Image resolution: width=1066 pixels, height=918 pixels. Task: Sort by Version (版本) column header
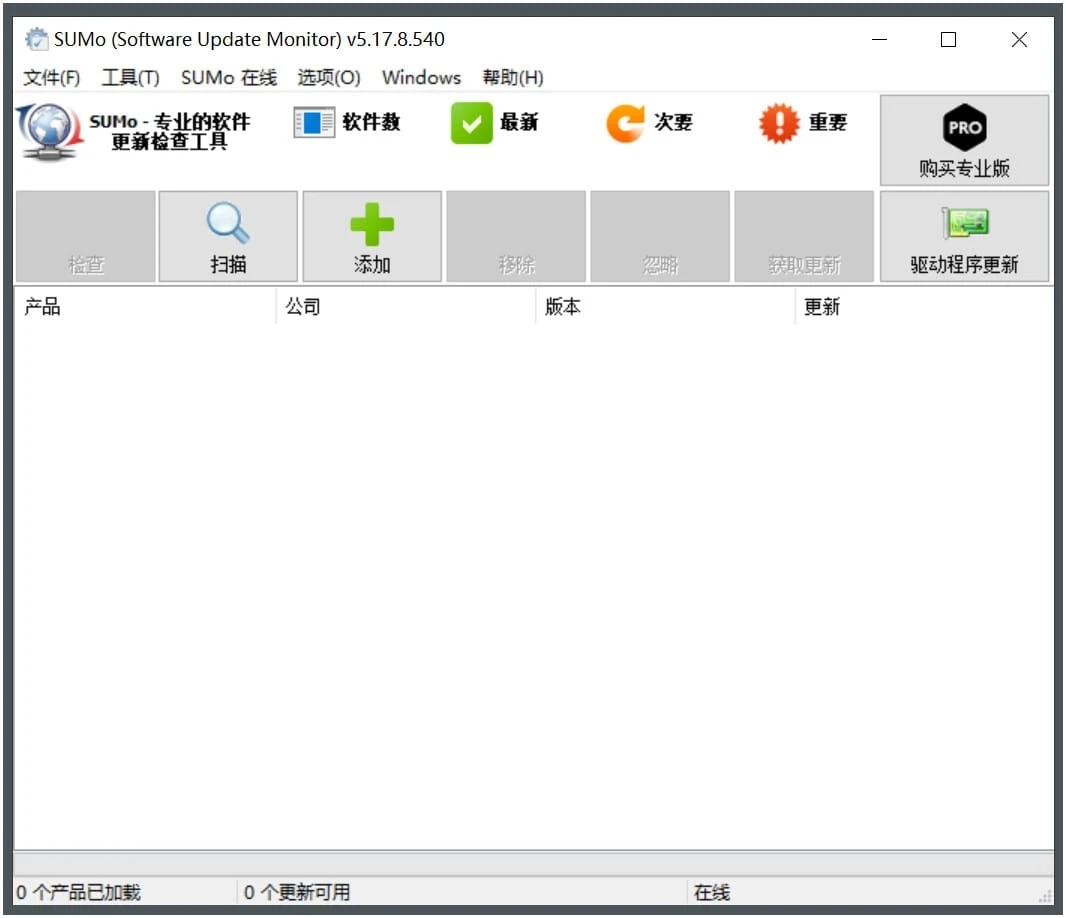click(665, 307)
